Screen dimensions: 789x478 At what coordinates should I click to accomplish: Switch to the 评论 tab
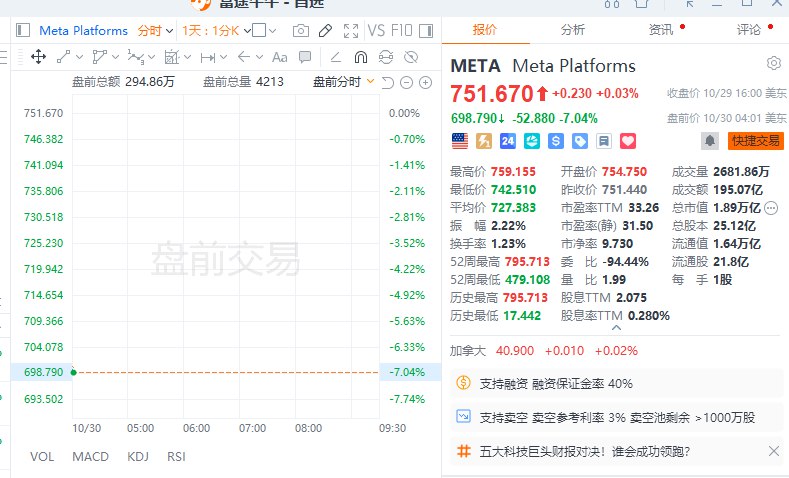tap(749, 30)
